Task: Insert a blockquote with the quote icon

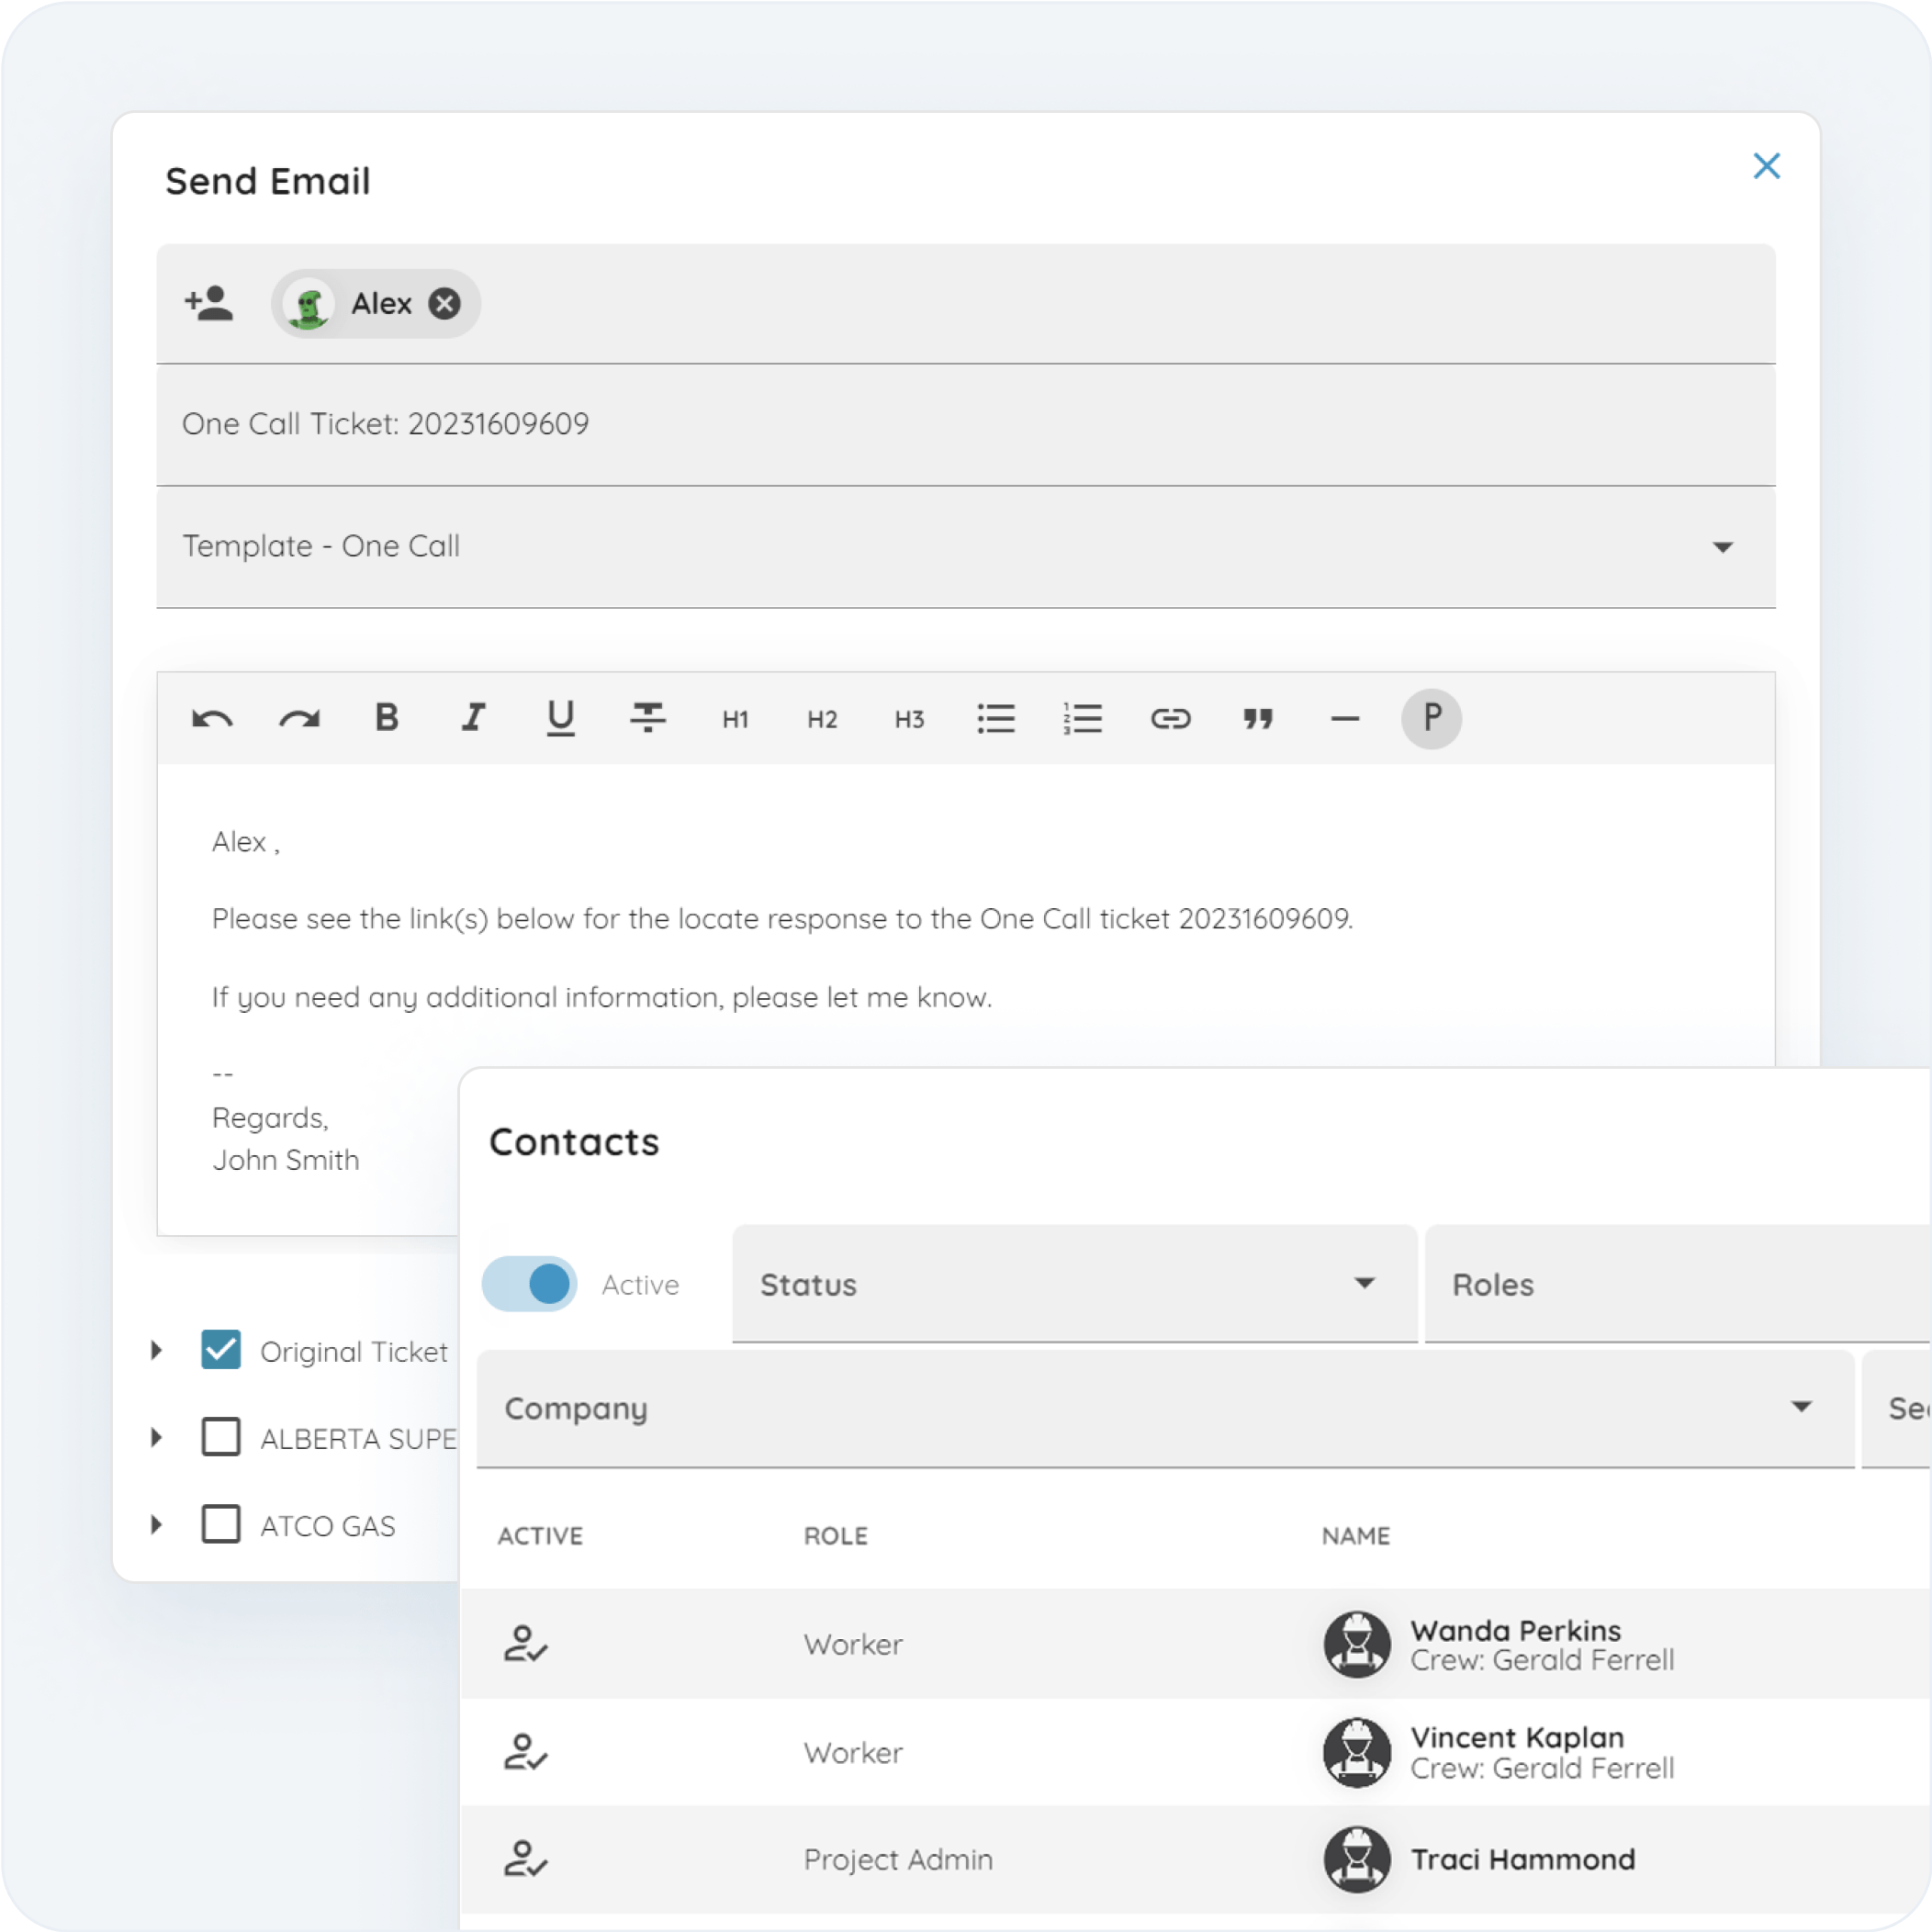Action: pyautogui.click(x=1257, y=718)
